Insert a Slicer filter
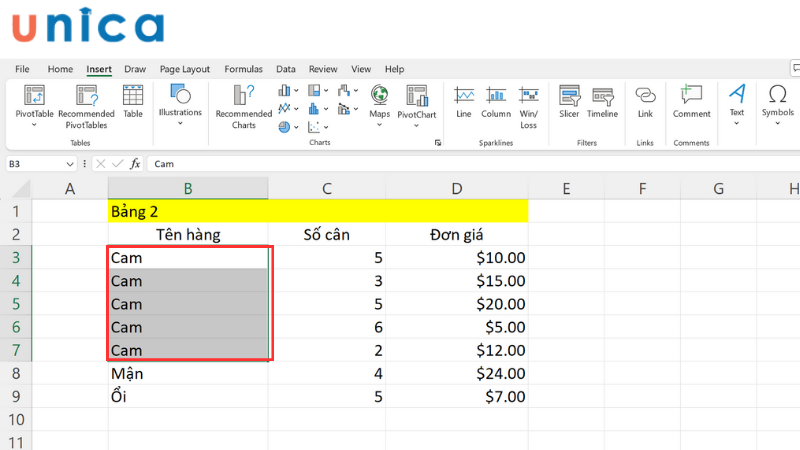Image resolution: width=800 pixels, height=450 pixels. [x=569, y=104]
